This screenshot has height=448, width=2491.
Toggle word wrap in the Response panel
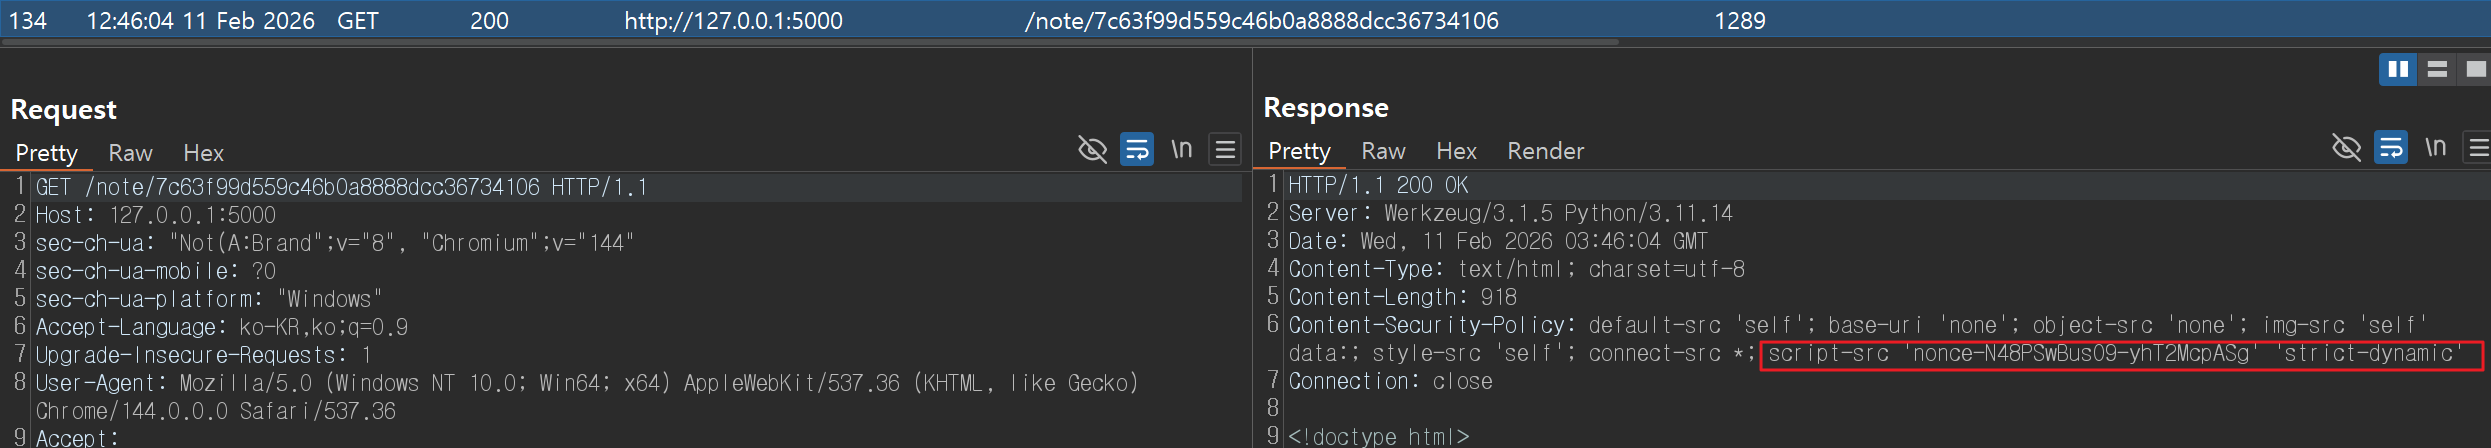(2391, 147)
